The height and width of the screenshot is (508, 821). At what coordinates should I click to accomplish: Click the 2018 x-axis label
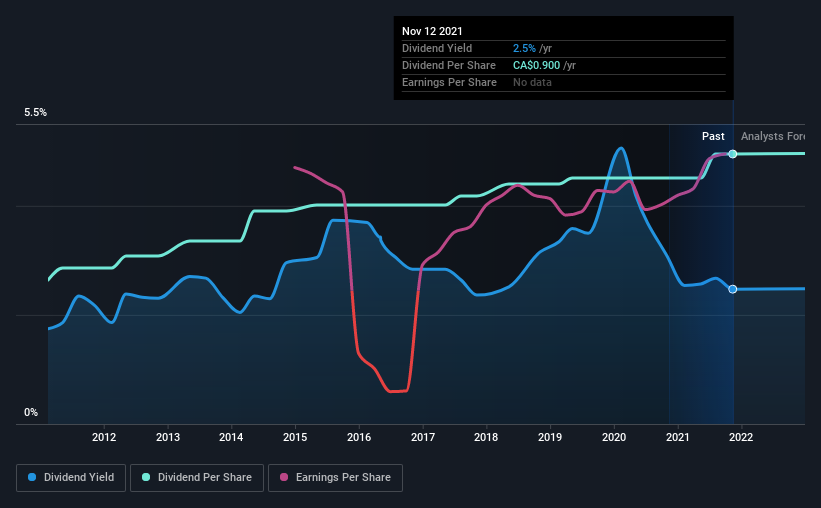[486, 437]
